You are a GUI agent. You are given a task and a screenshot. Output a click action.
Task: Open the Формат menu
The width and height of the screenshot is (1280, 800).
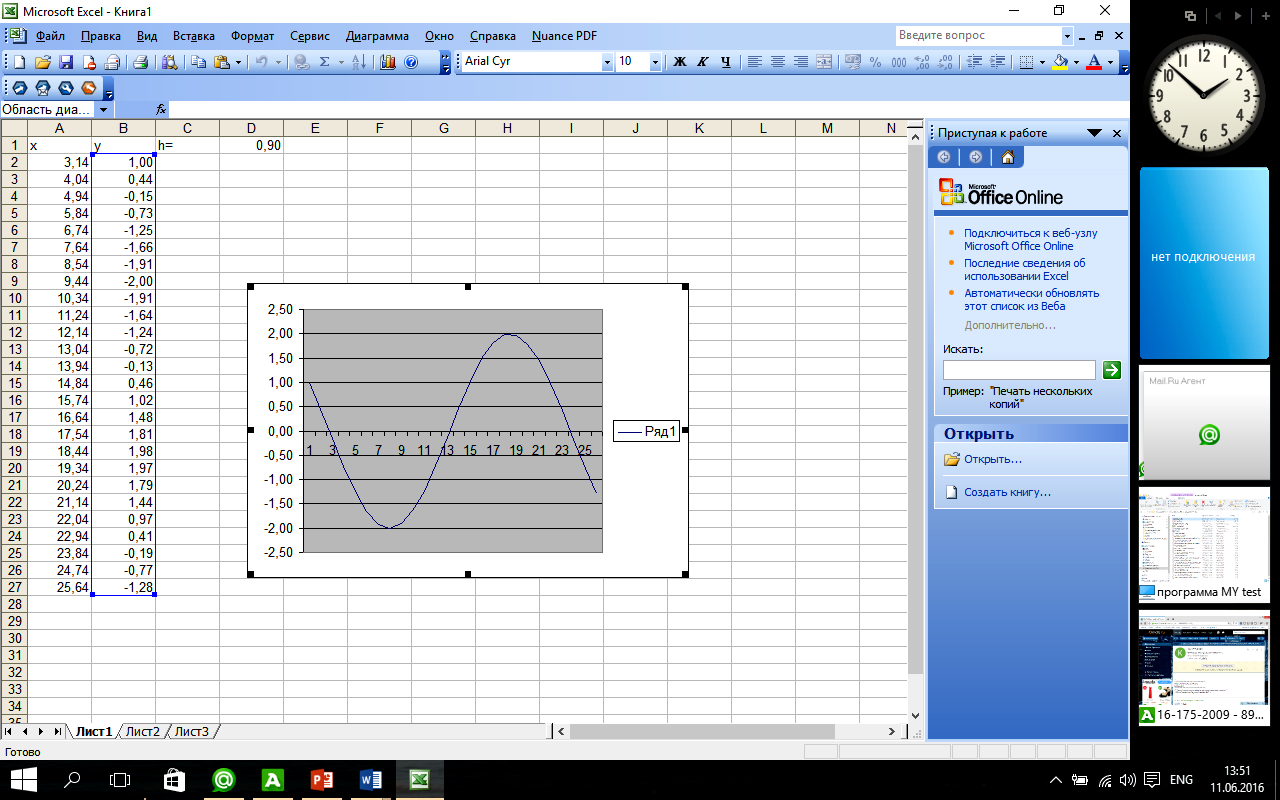253,36
